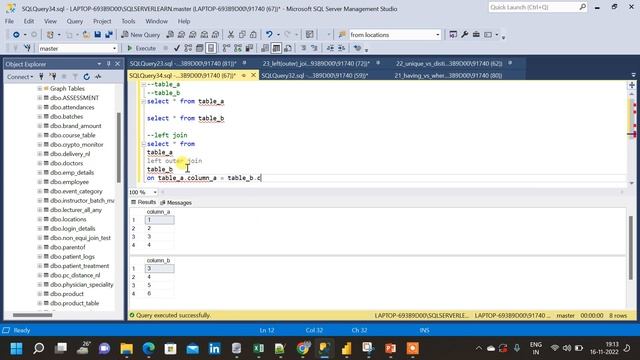Click the Save All icon

point(109,35)
